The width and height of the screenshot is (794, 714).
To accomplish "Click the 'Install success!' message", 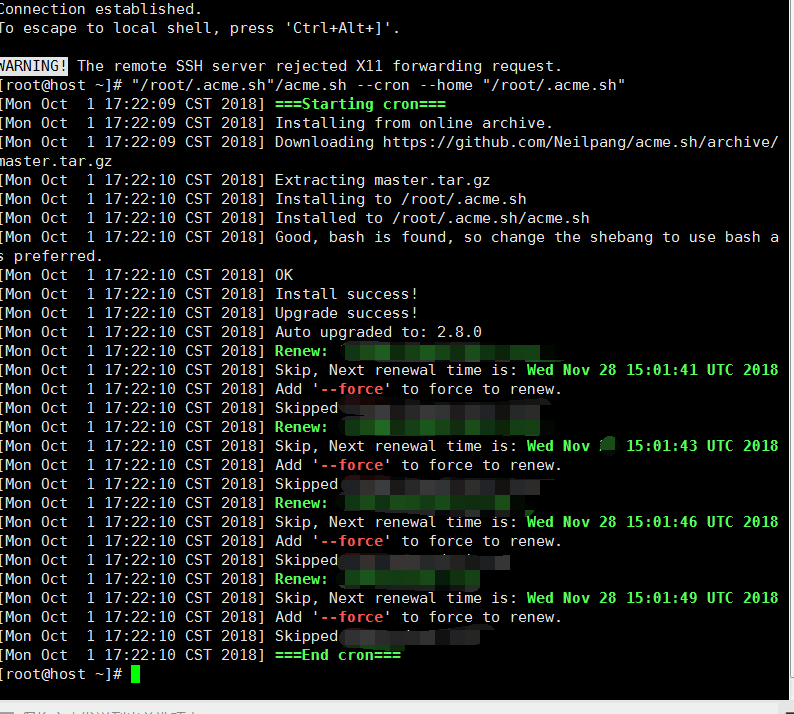I will (346, 294).
